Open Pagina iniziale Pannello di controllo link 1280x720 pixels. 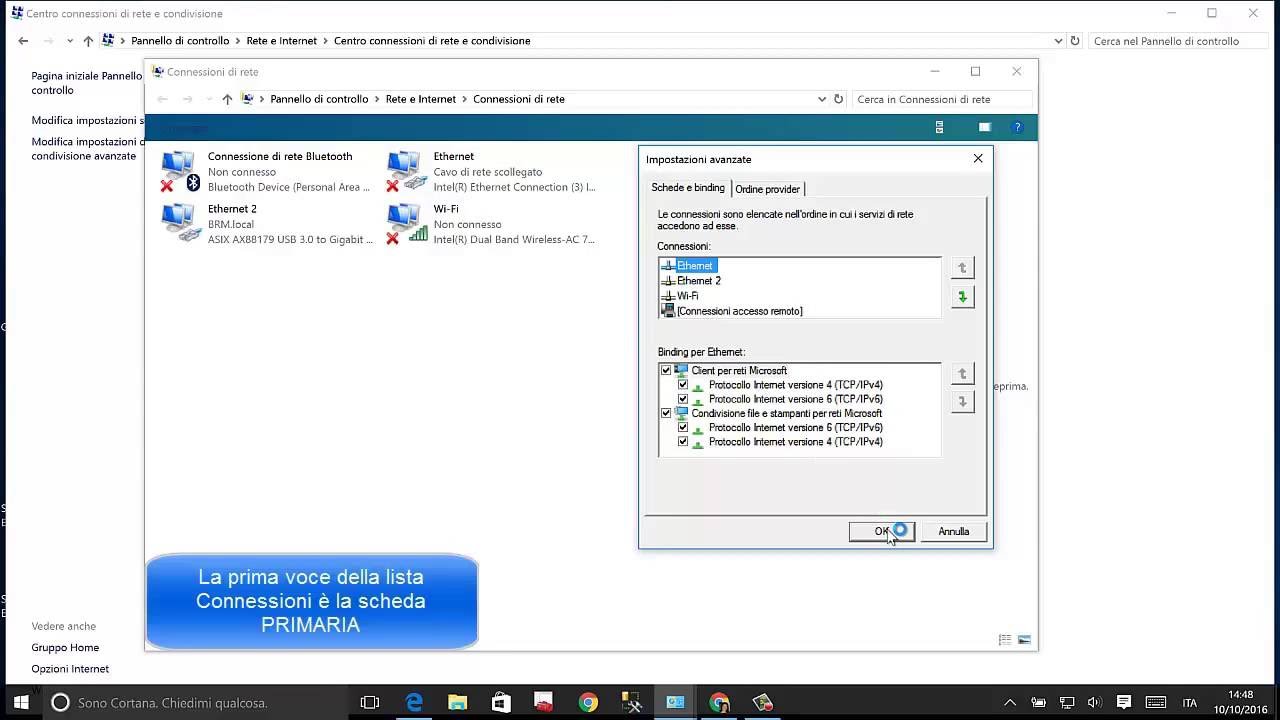click(86, 83)
